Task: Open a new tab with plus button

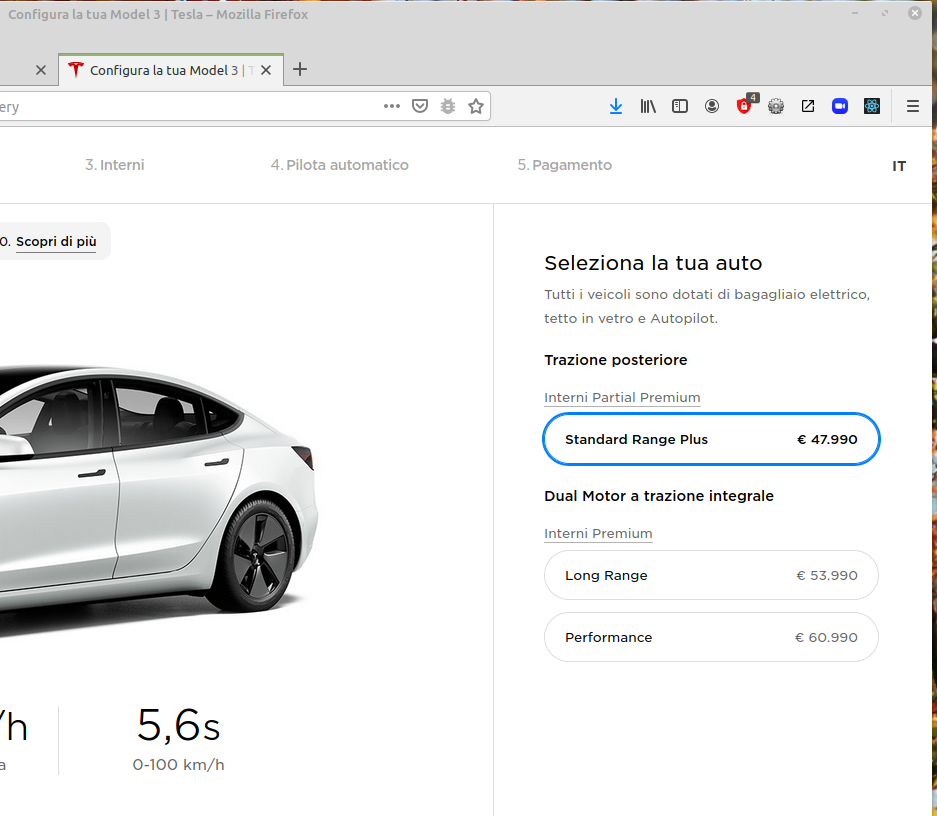Action: pos(300,69)
